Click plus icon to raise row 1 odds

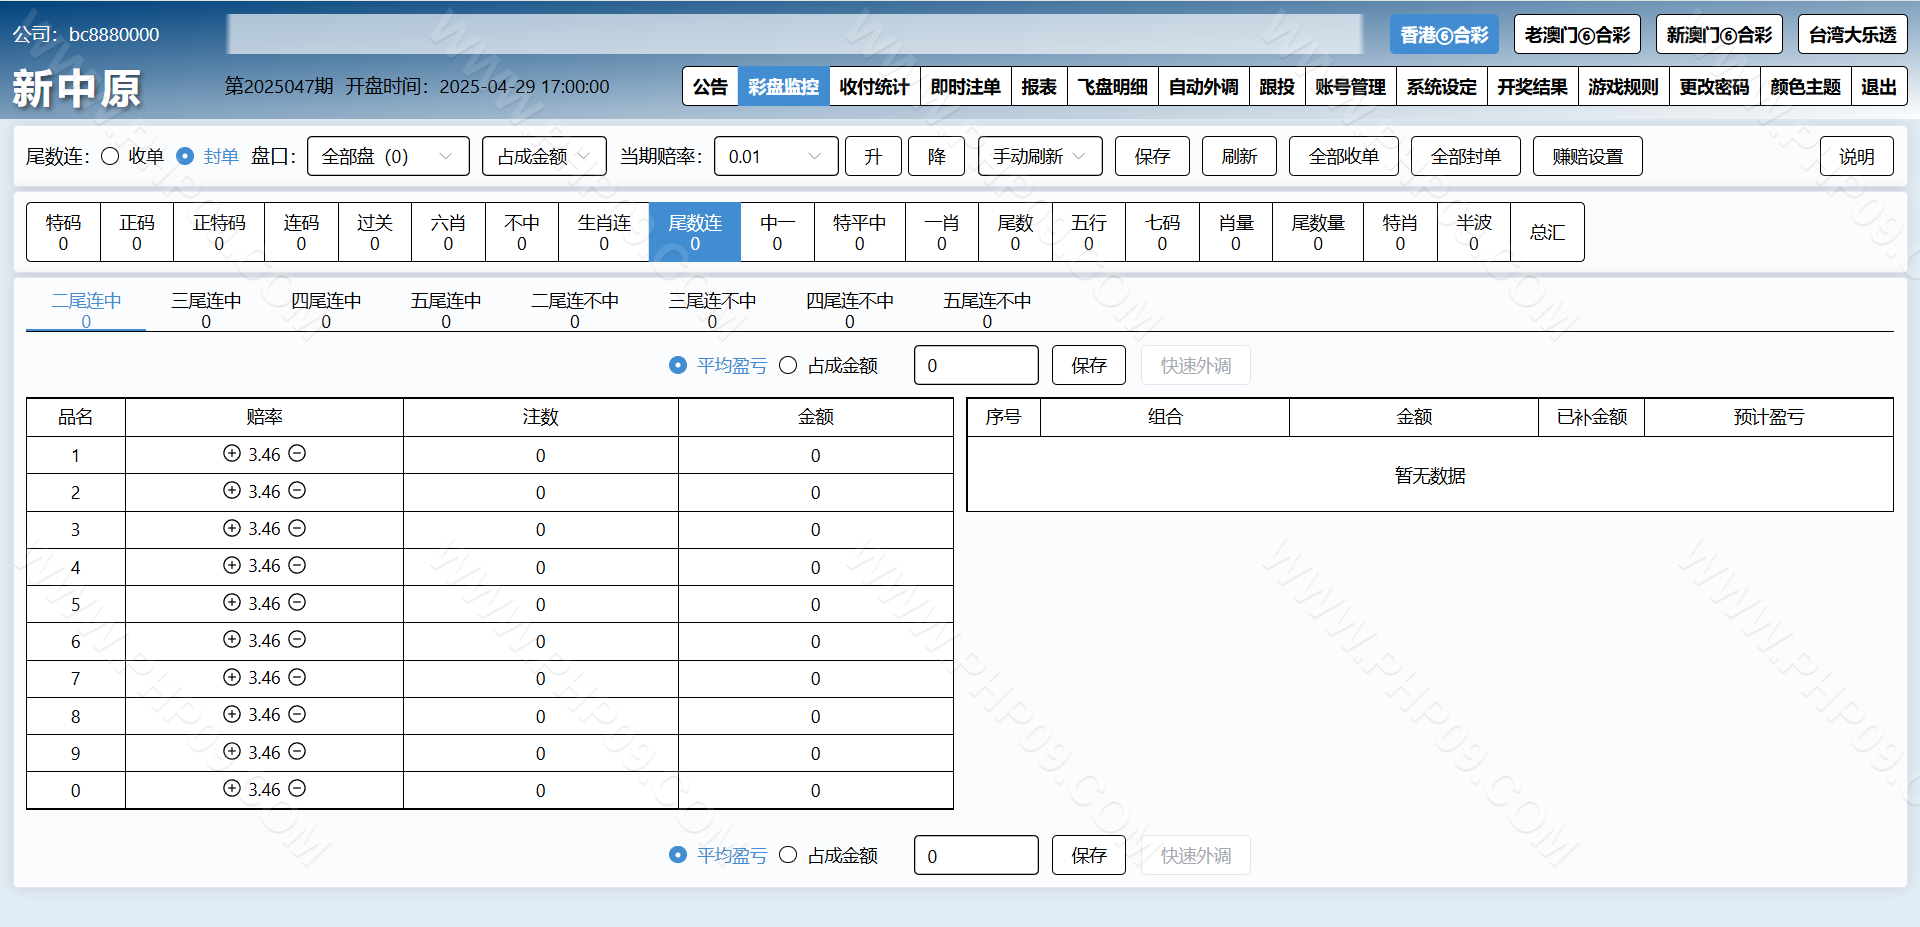click(x=232, y=453)
